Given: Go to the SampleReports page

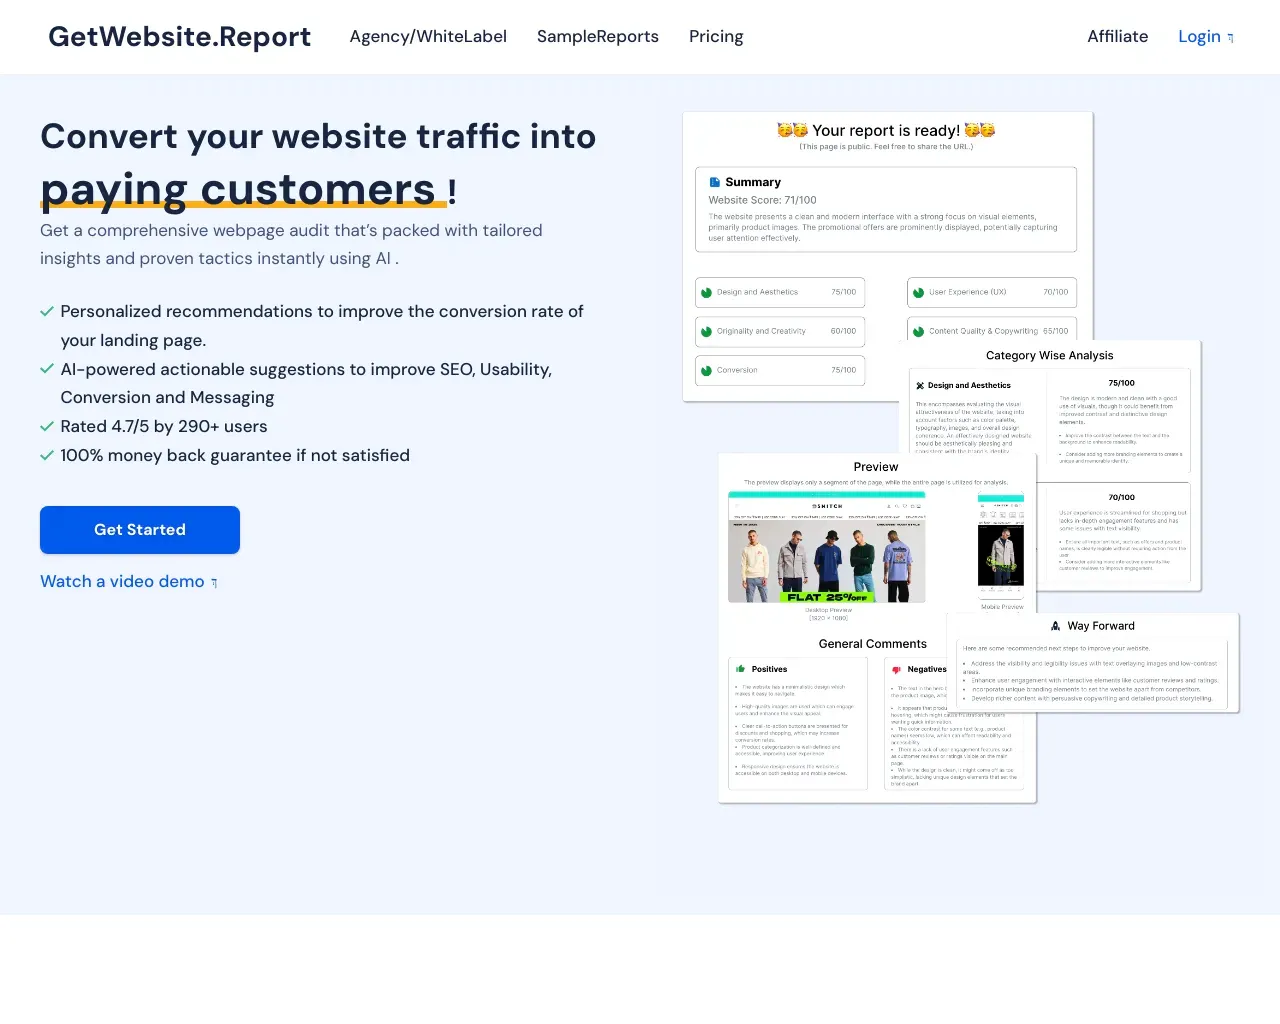Looking at the screenshot, I should click(x=598, y=37).
